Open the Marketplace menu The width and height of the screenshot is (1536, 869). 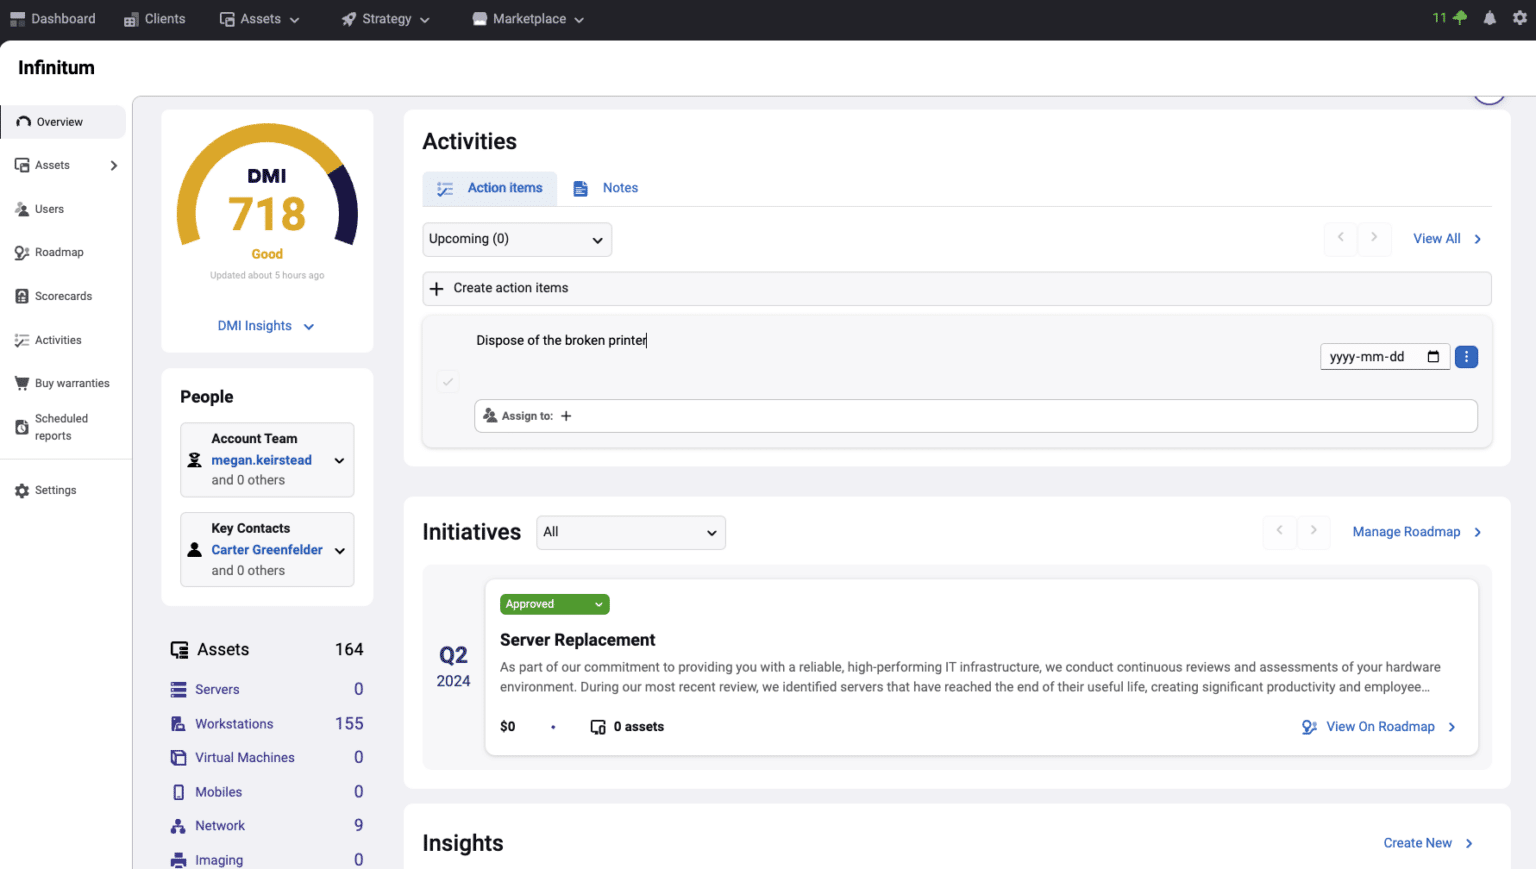[x=527, y=18]
